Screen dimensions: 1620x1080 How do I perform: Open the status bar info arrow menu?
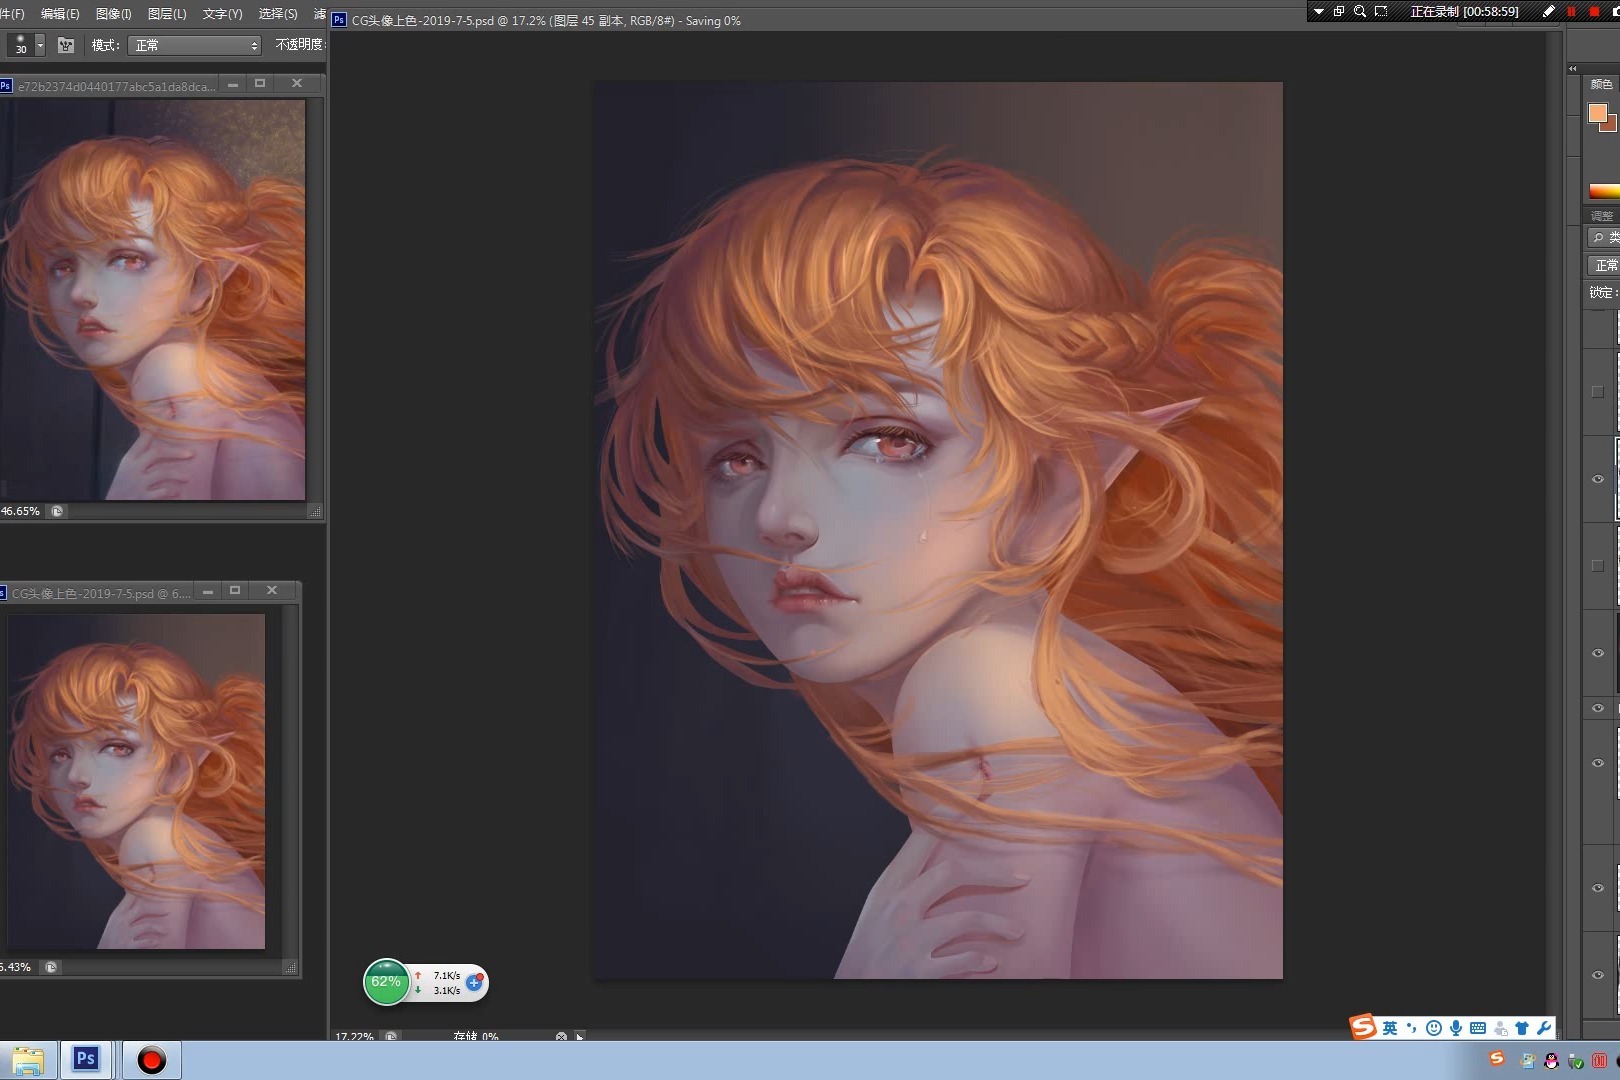579,1037
